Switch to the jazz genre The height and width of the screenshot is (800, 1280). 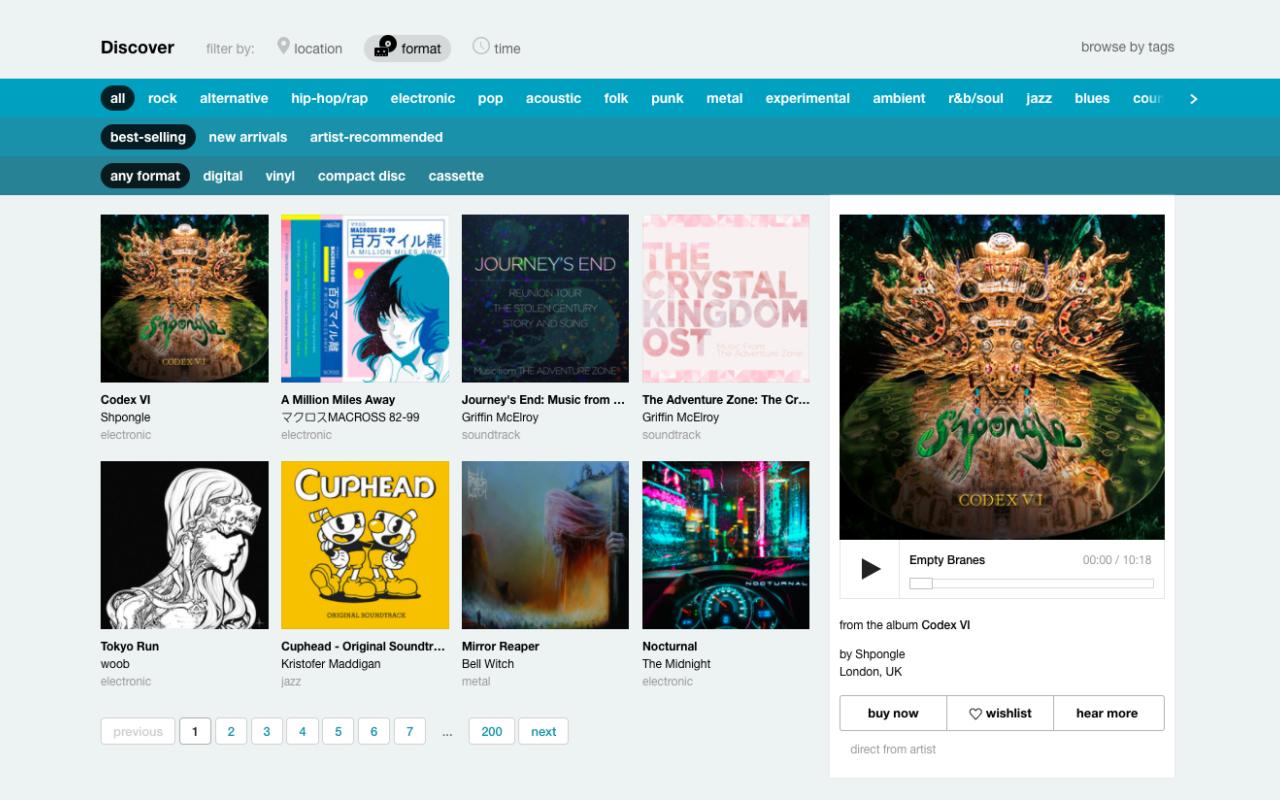click(x=1039, y=98)
